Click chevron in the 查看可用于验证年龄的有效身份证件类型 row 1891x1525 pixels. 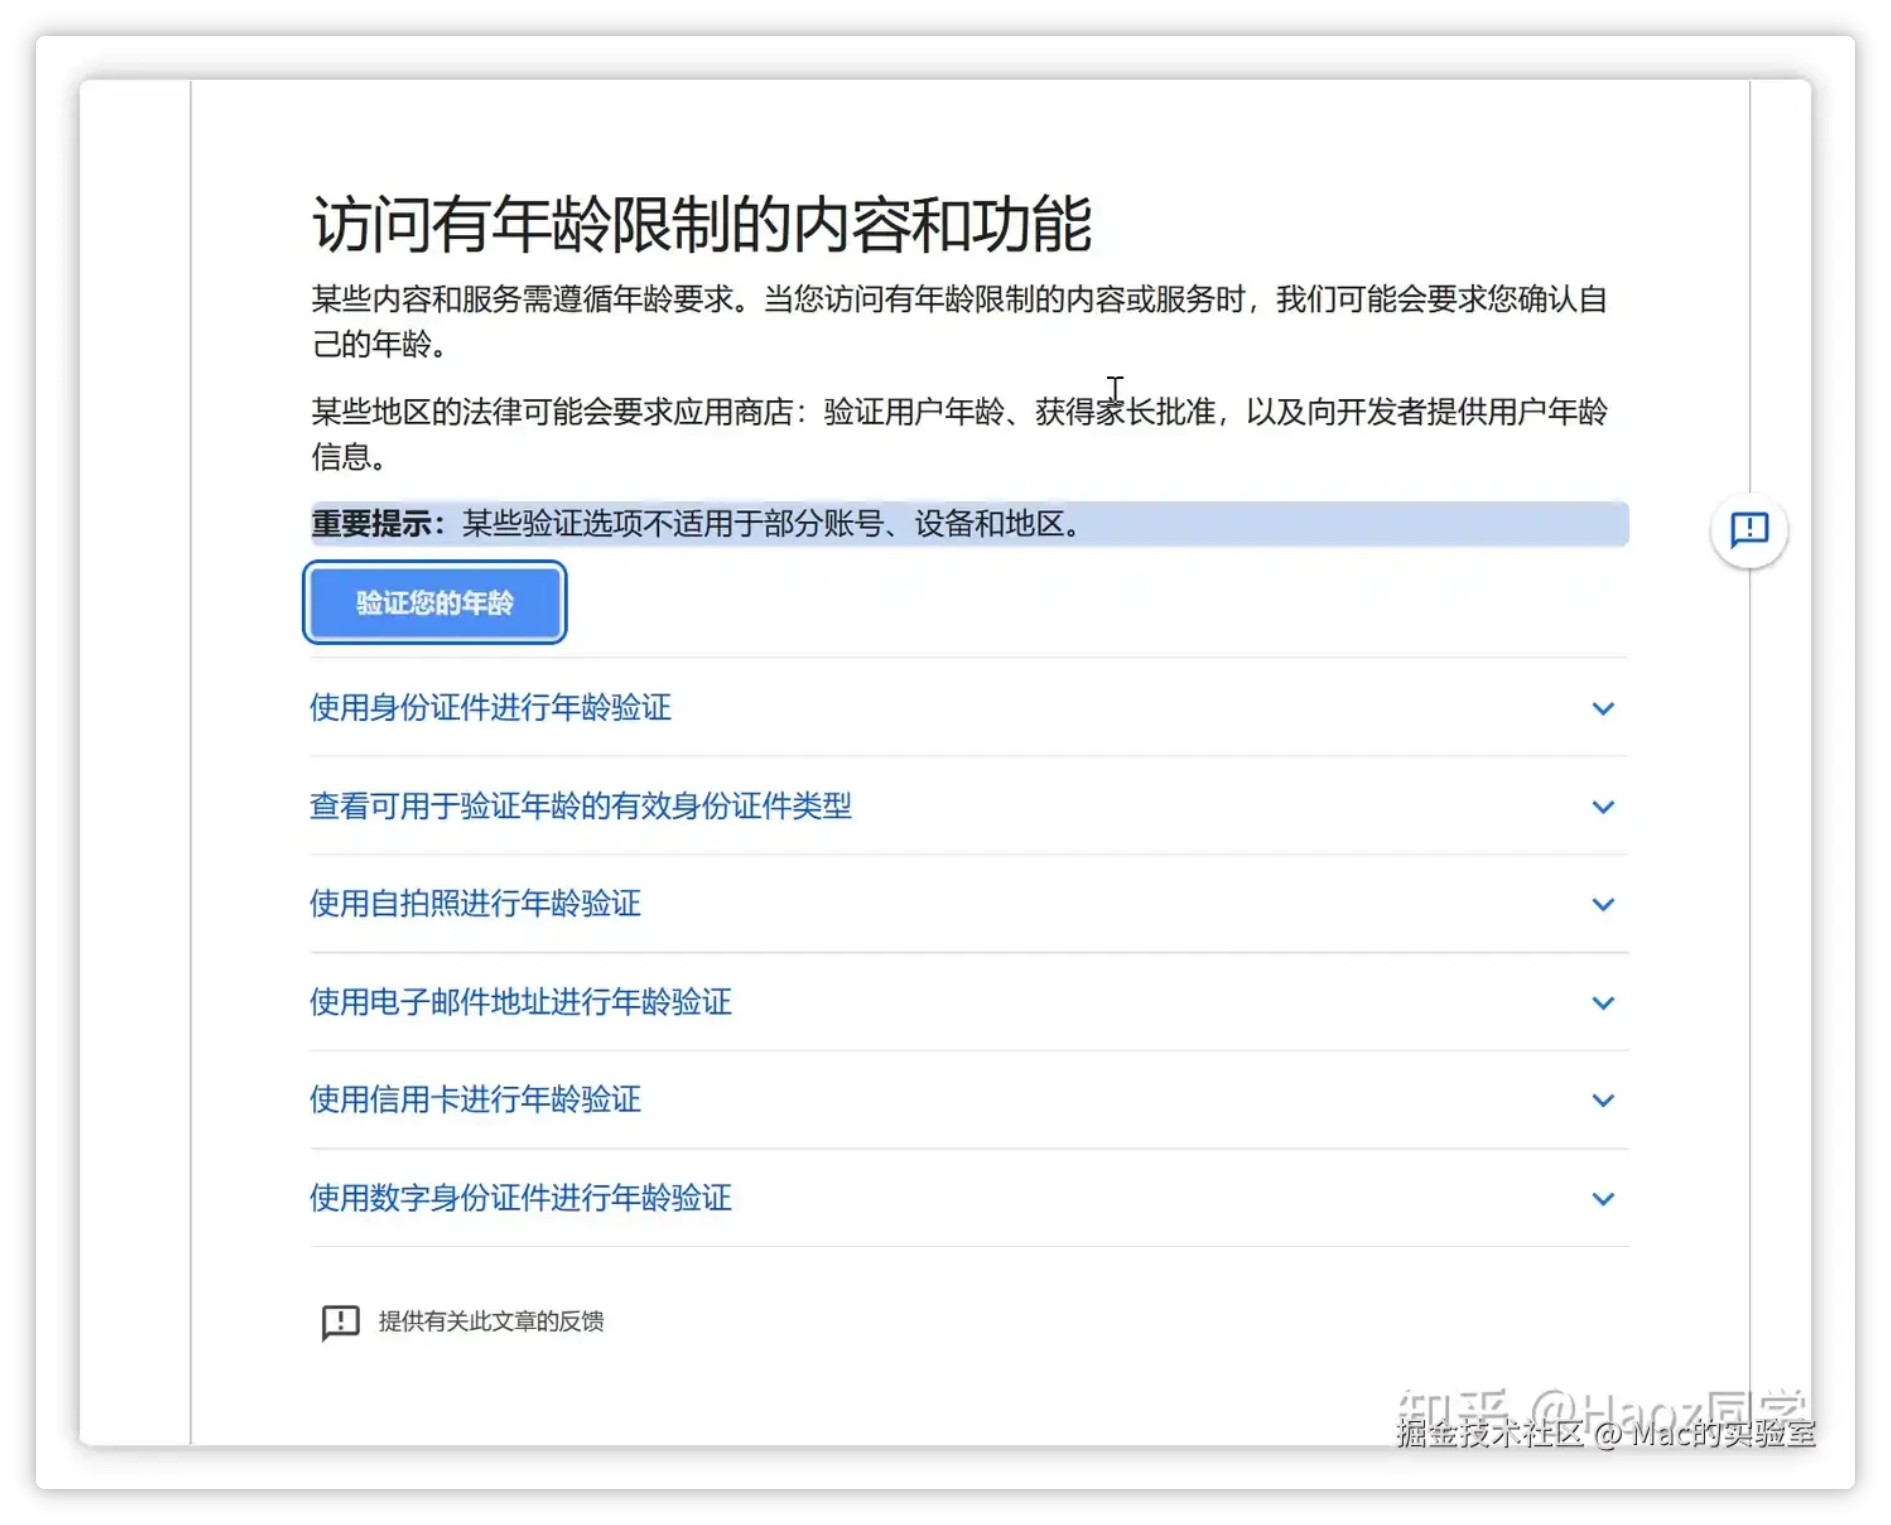click(1603, 807)
